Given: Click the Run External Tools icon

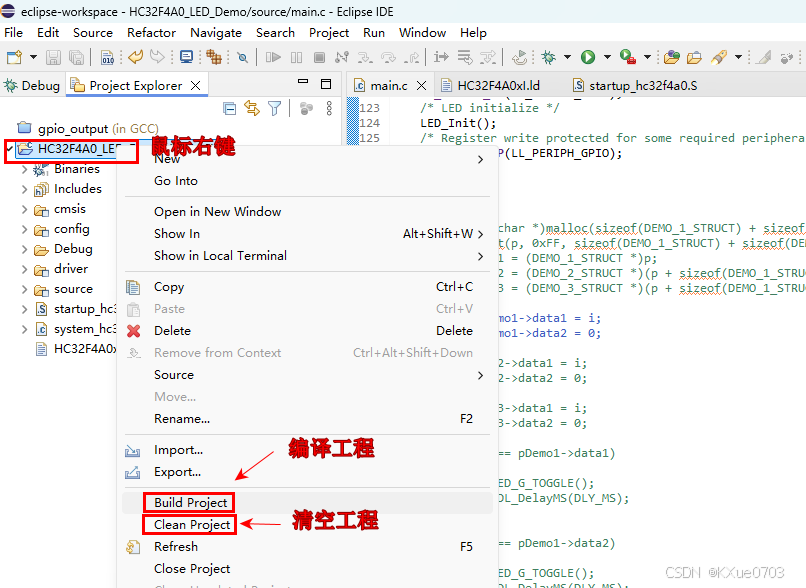Looking at the screenshot, I should tap(628, 57).
